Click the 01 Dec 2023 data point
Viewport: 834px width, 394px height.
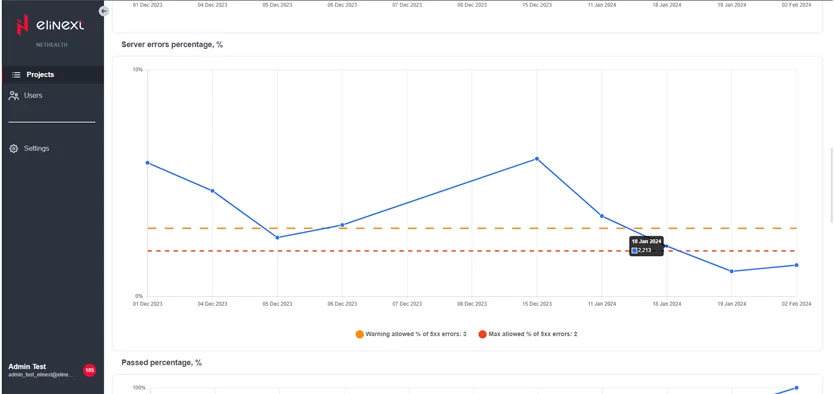point(147,163)
